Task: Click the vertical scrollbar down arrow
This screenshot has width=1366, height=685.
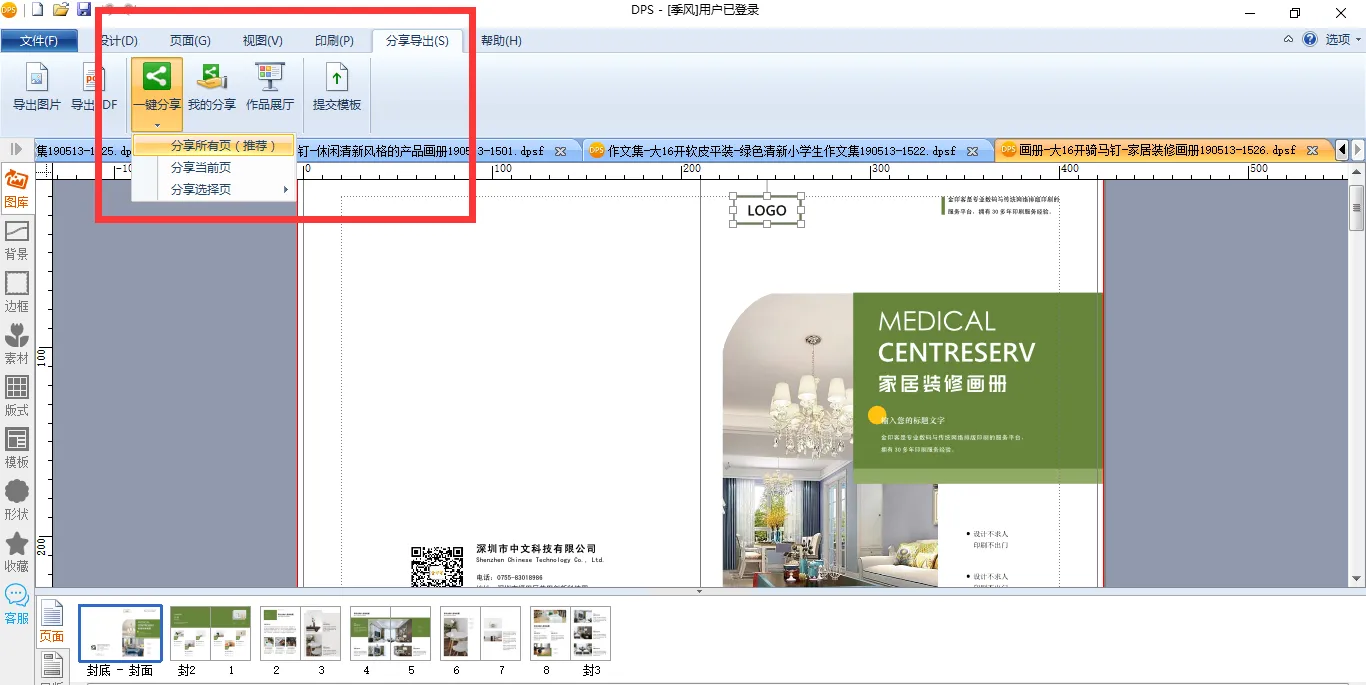Action: coord(1357,579)
